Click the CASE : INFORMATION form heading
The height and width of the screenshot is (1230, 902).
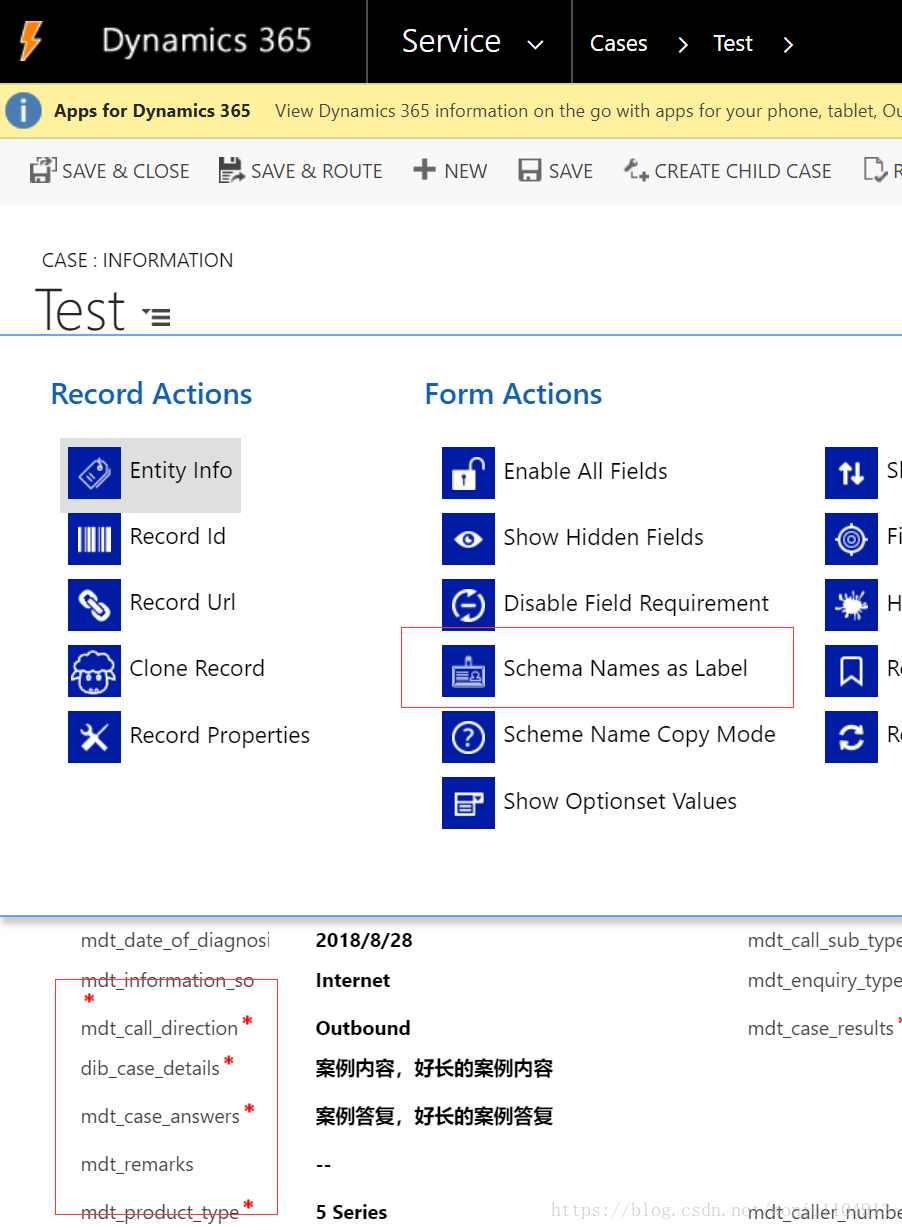137,260
